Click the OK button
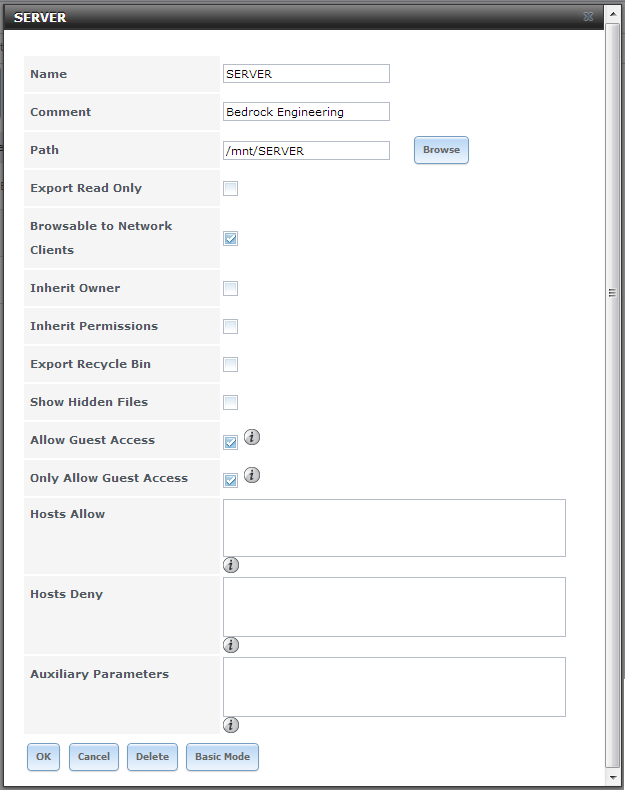The width and height of the screenshot is (625, 790). pyautogui.click(x=43, y=757)
